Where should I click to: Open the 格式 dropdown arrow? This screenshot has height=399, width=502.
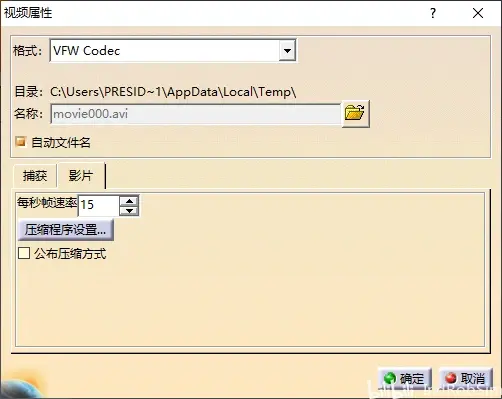[x=287, y=51]
